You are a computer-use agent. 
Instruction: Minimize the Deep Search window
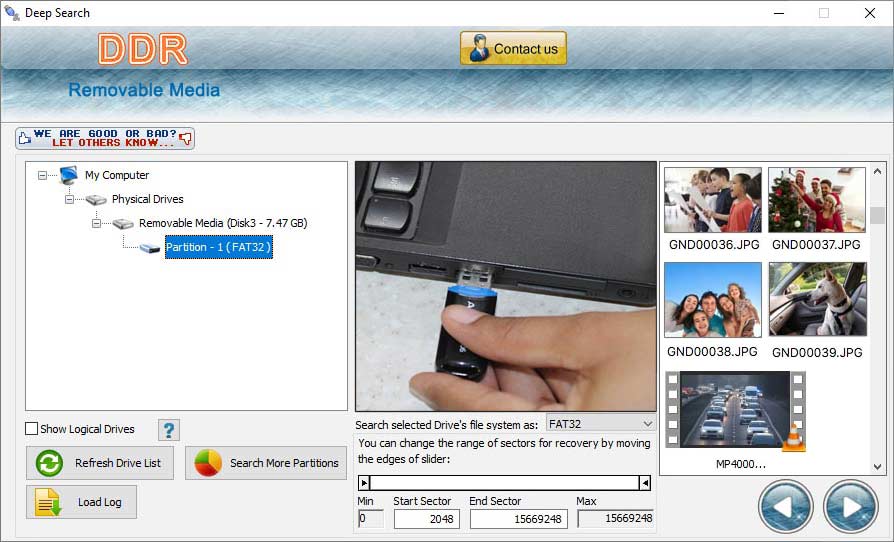click(x=779, y=13)
